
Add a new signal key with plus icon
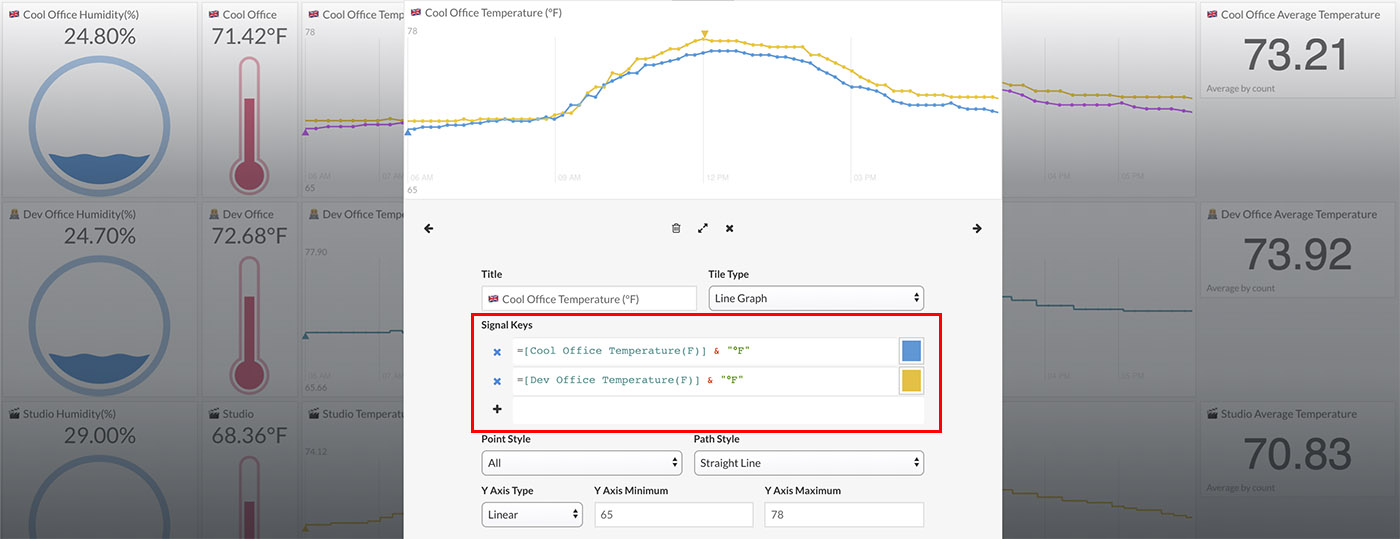click(497, 410)
